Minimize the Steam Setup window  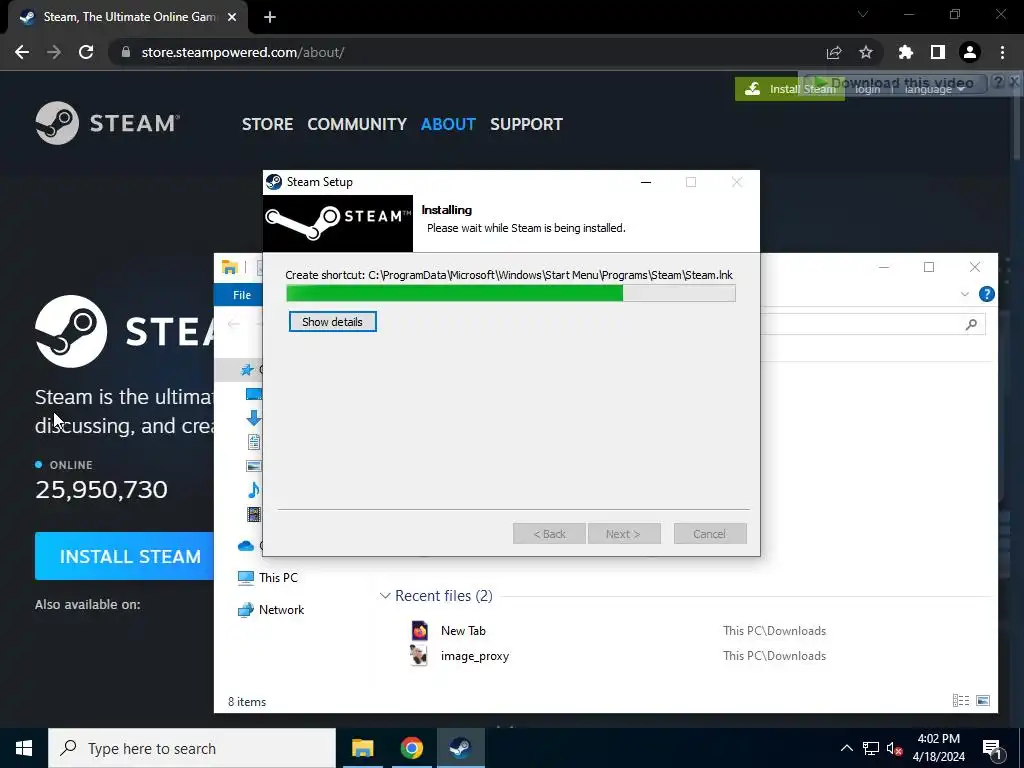[x=646, y=182]
